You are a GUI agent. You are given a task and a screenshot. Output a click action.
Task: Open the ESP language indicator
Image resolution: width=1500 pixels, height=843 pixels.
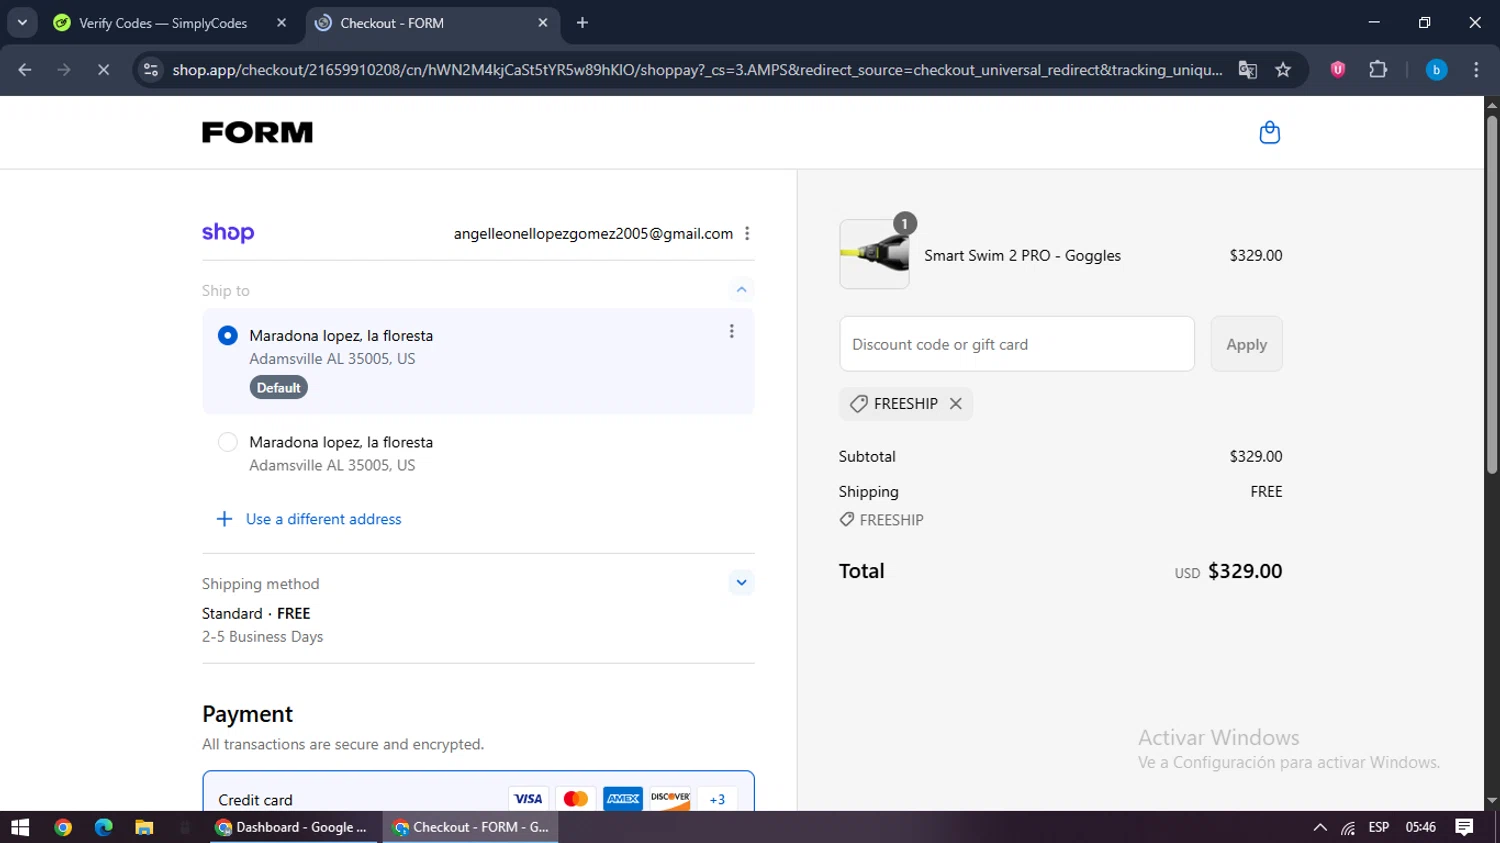(1379, 827)
